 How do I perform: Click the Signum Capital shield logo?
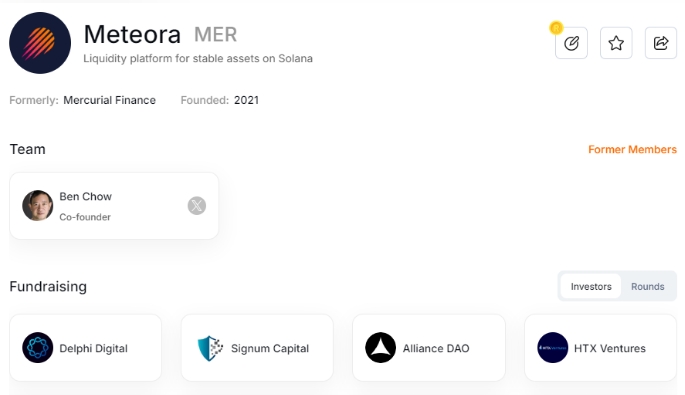click(x=210, y=348)
